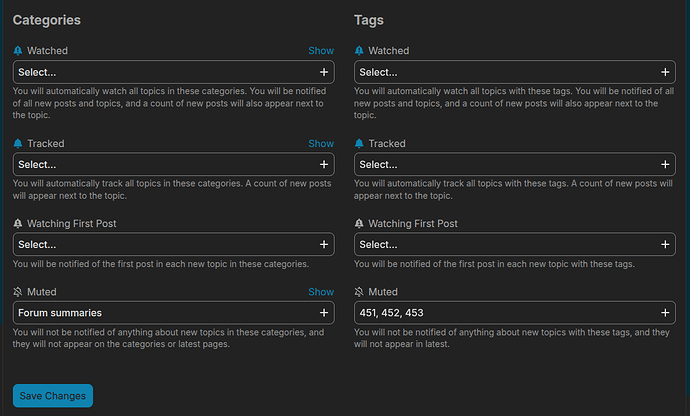Click description under Tags Tracked selector
The width and height of the screenshot is (690, 416).
514,190
